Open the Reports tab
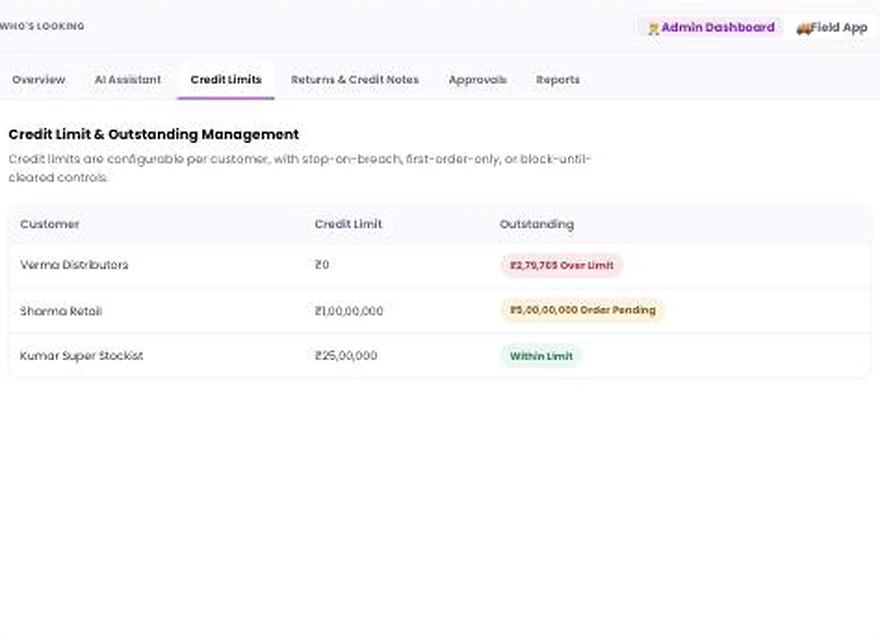The image size is (880, 640). 558,80
